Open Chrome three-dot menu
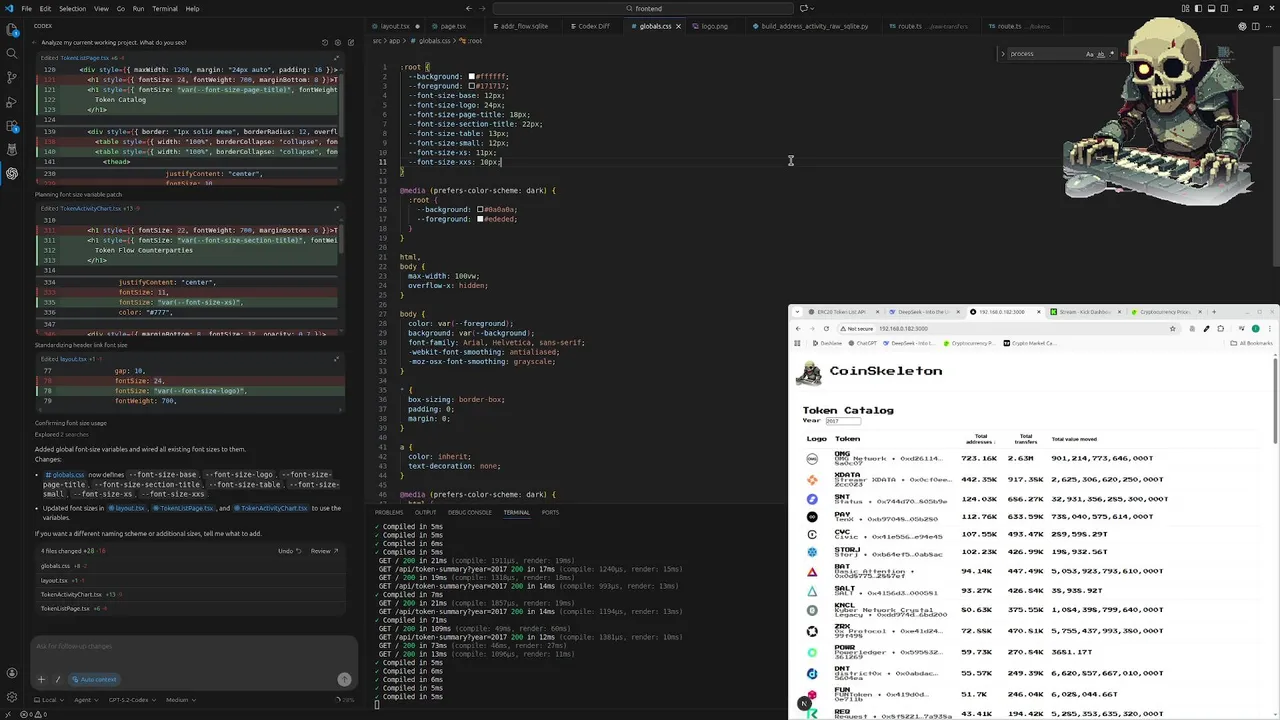The width and height of the screenshot is (1280, 720). click(1271, 328)
